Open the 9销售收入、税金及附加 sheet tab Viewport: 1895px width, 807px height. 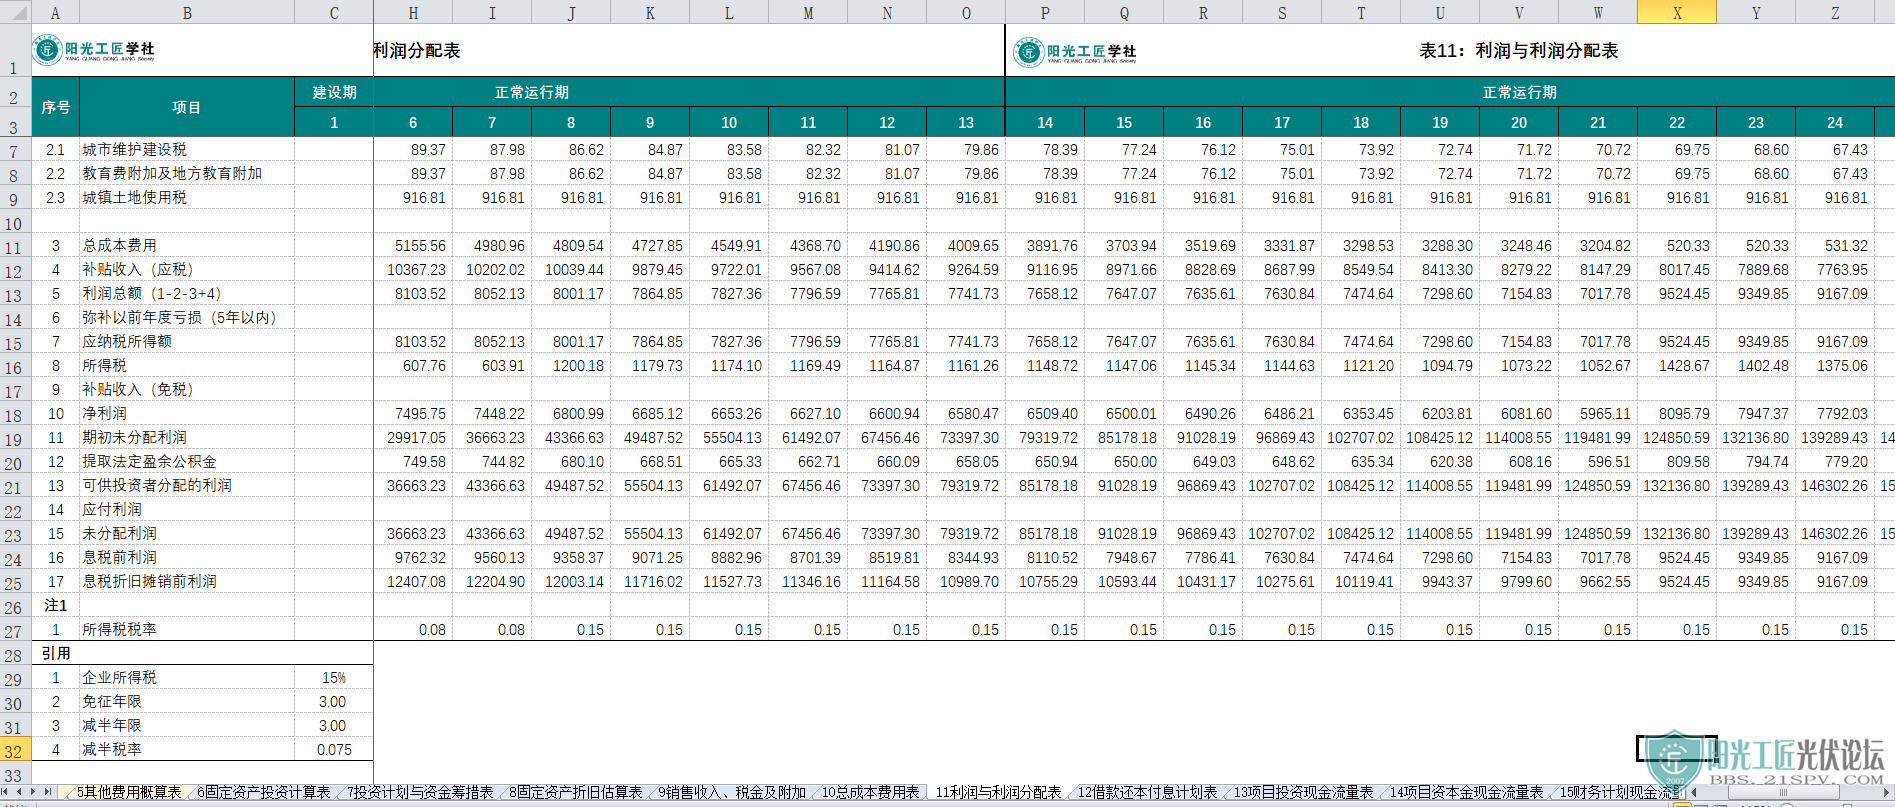[732, 792]
